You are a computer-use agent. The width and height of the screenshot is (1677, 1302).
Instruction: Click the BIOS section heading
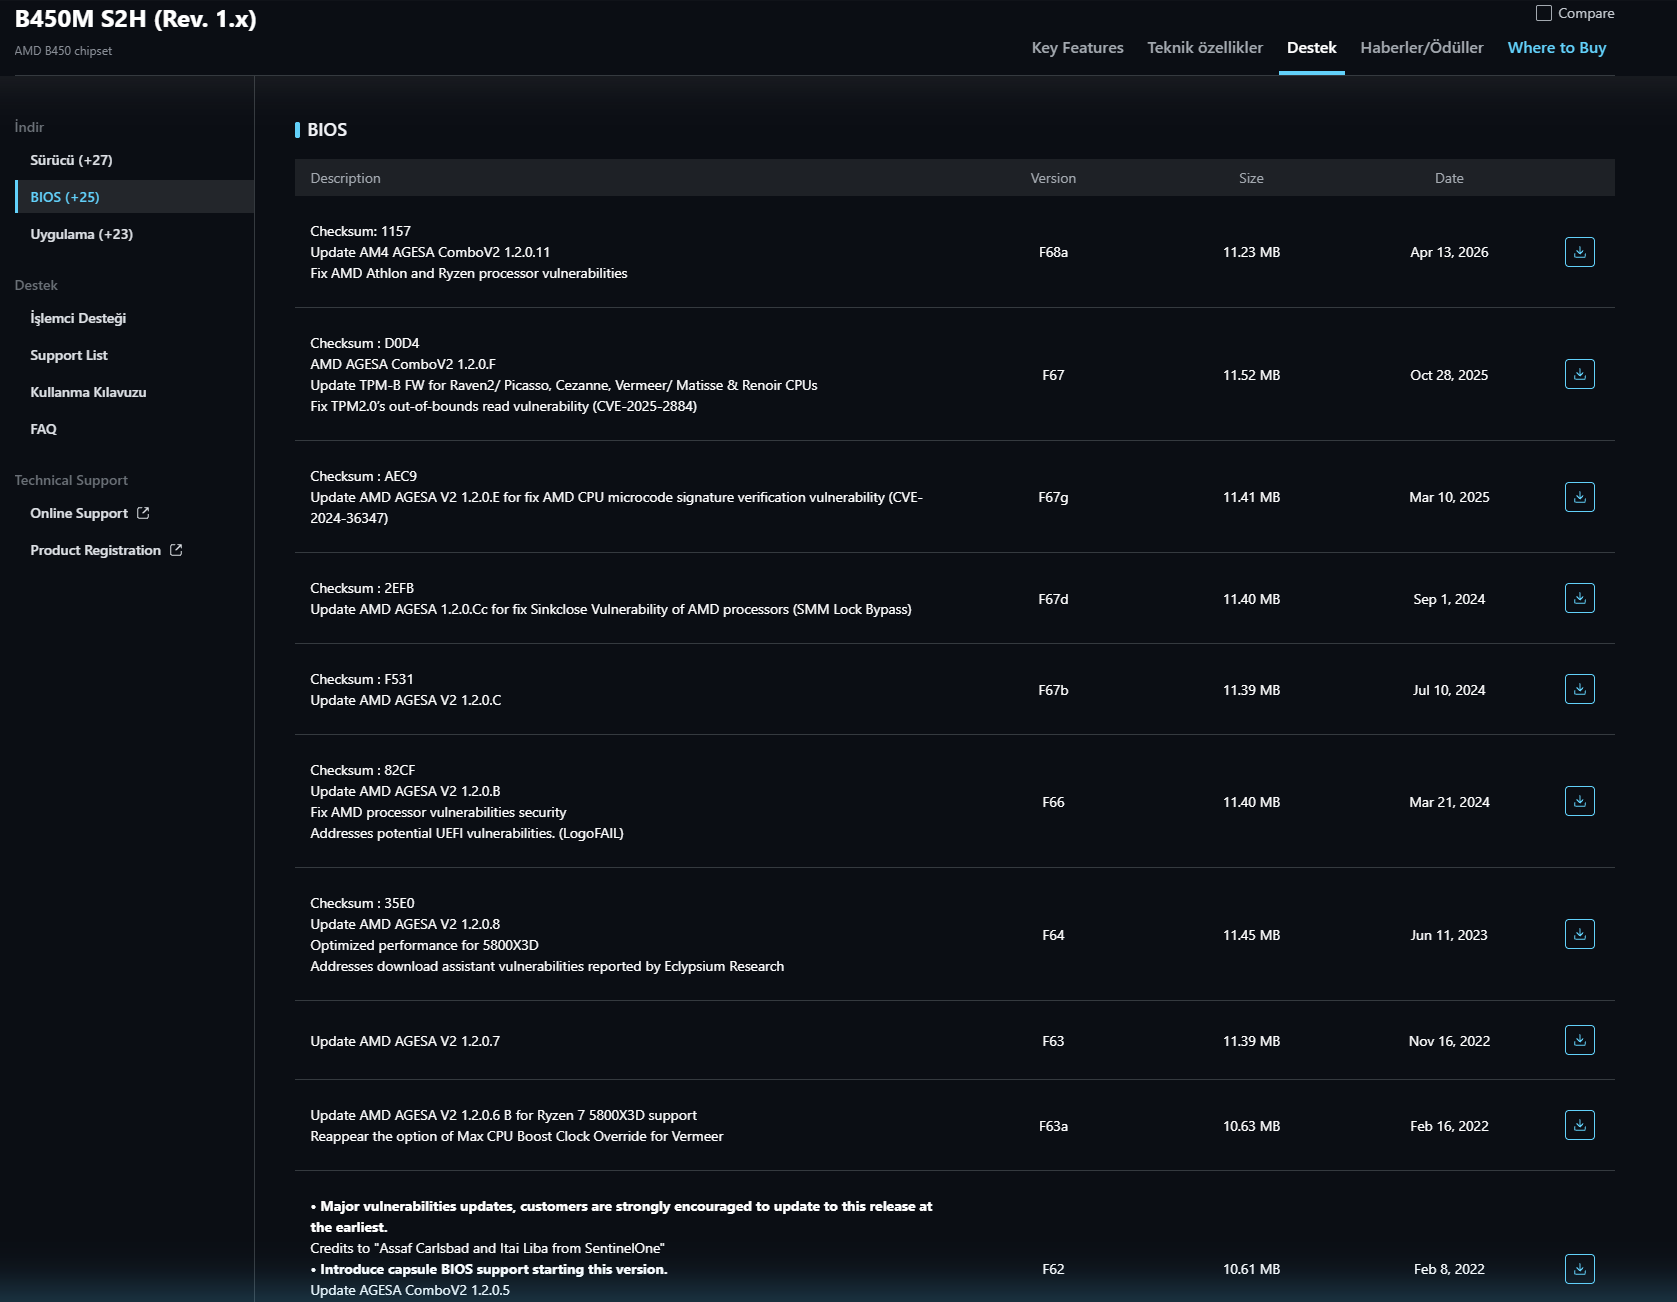click(x=327, y=130)
